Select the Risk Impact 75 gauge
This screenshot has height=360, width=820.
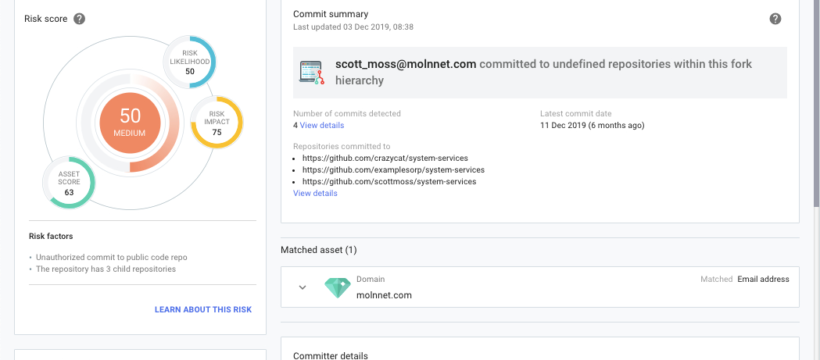(217, 122)
